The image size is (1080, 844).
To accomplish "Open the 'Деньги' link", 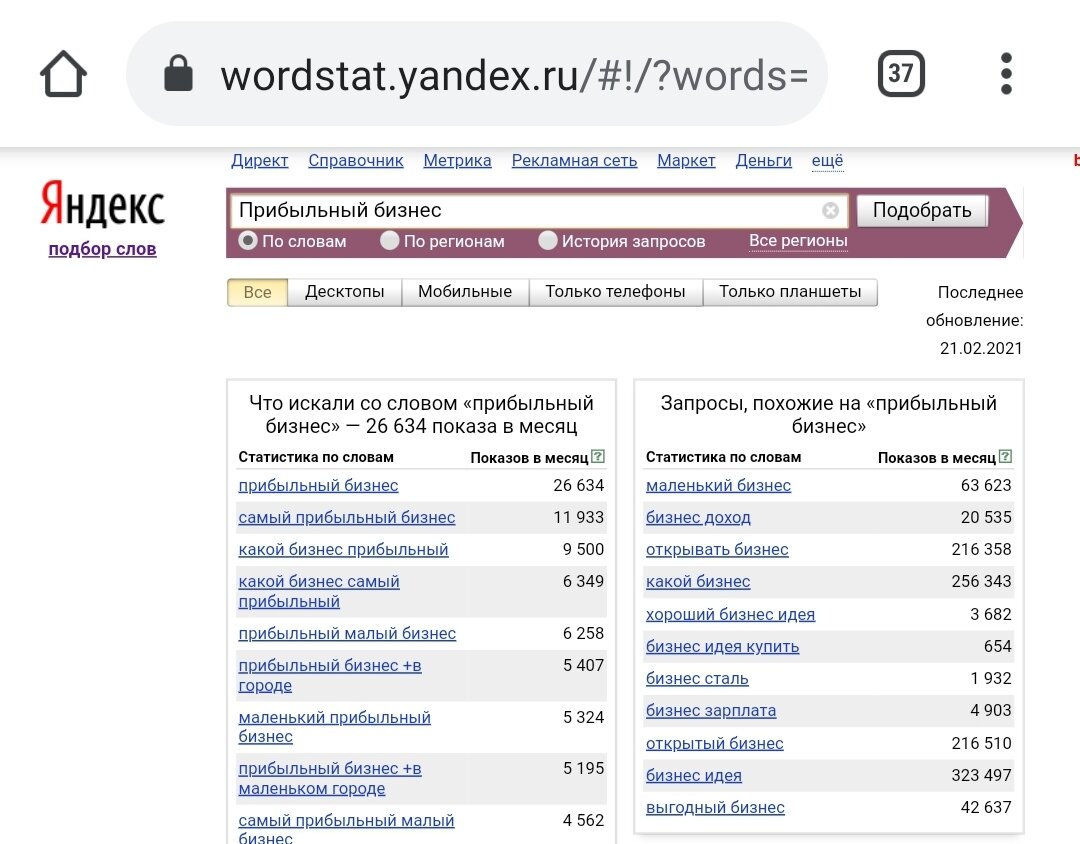I will (763, 161).
